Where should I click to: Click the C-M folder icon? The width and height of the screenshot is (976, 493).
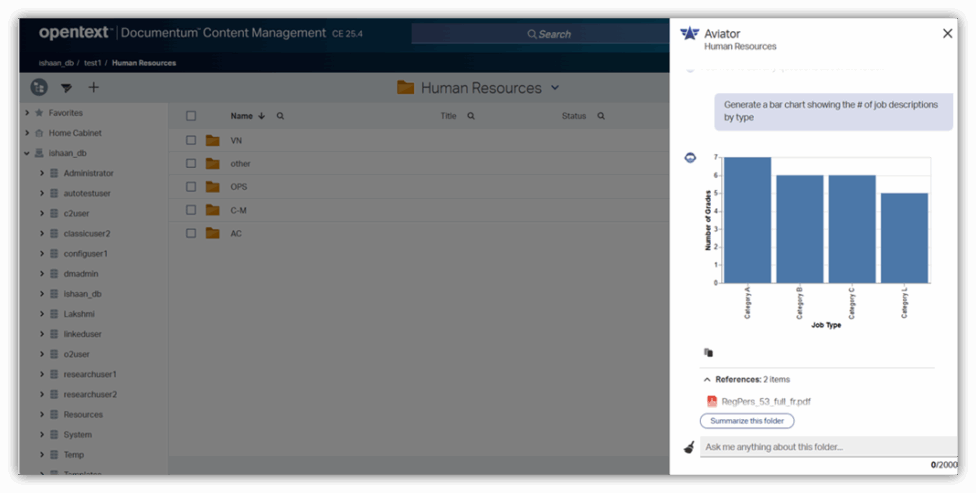tap(213, 210)
